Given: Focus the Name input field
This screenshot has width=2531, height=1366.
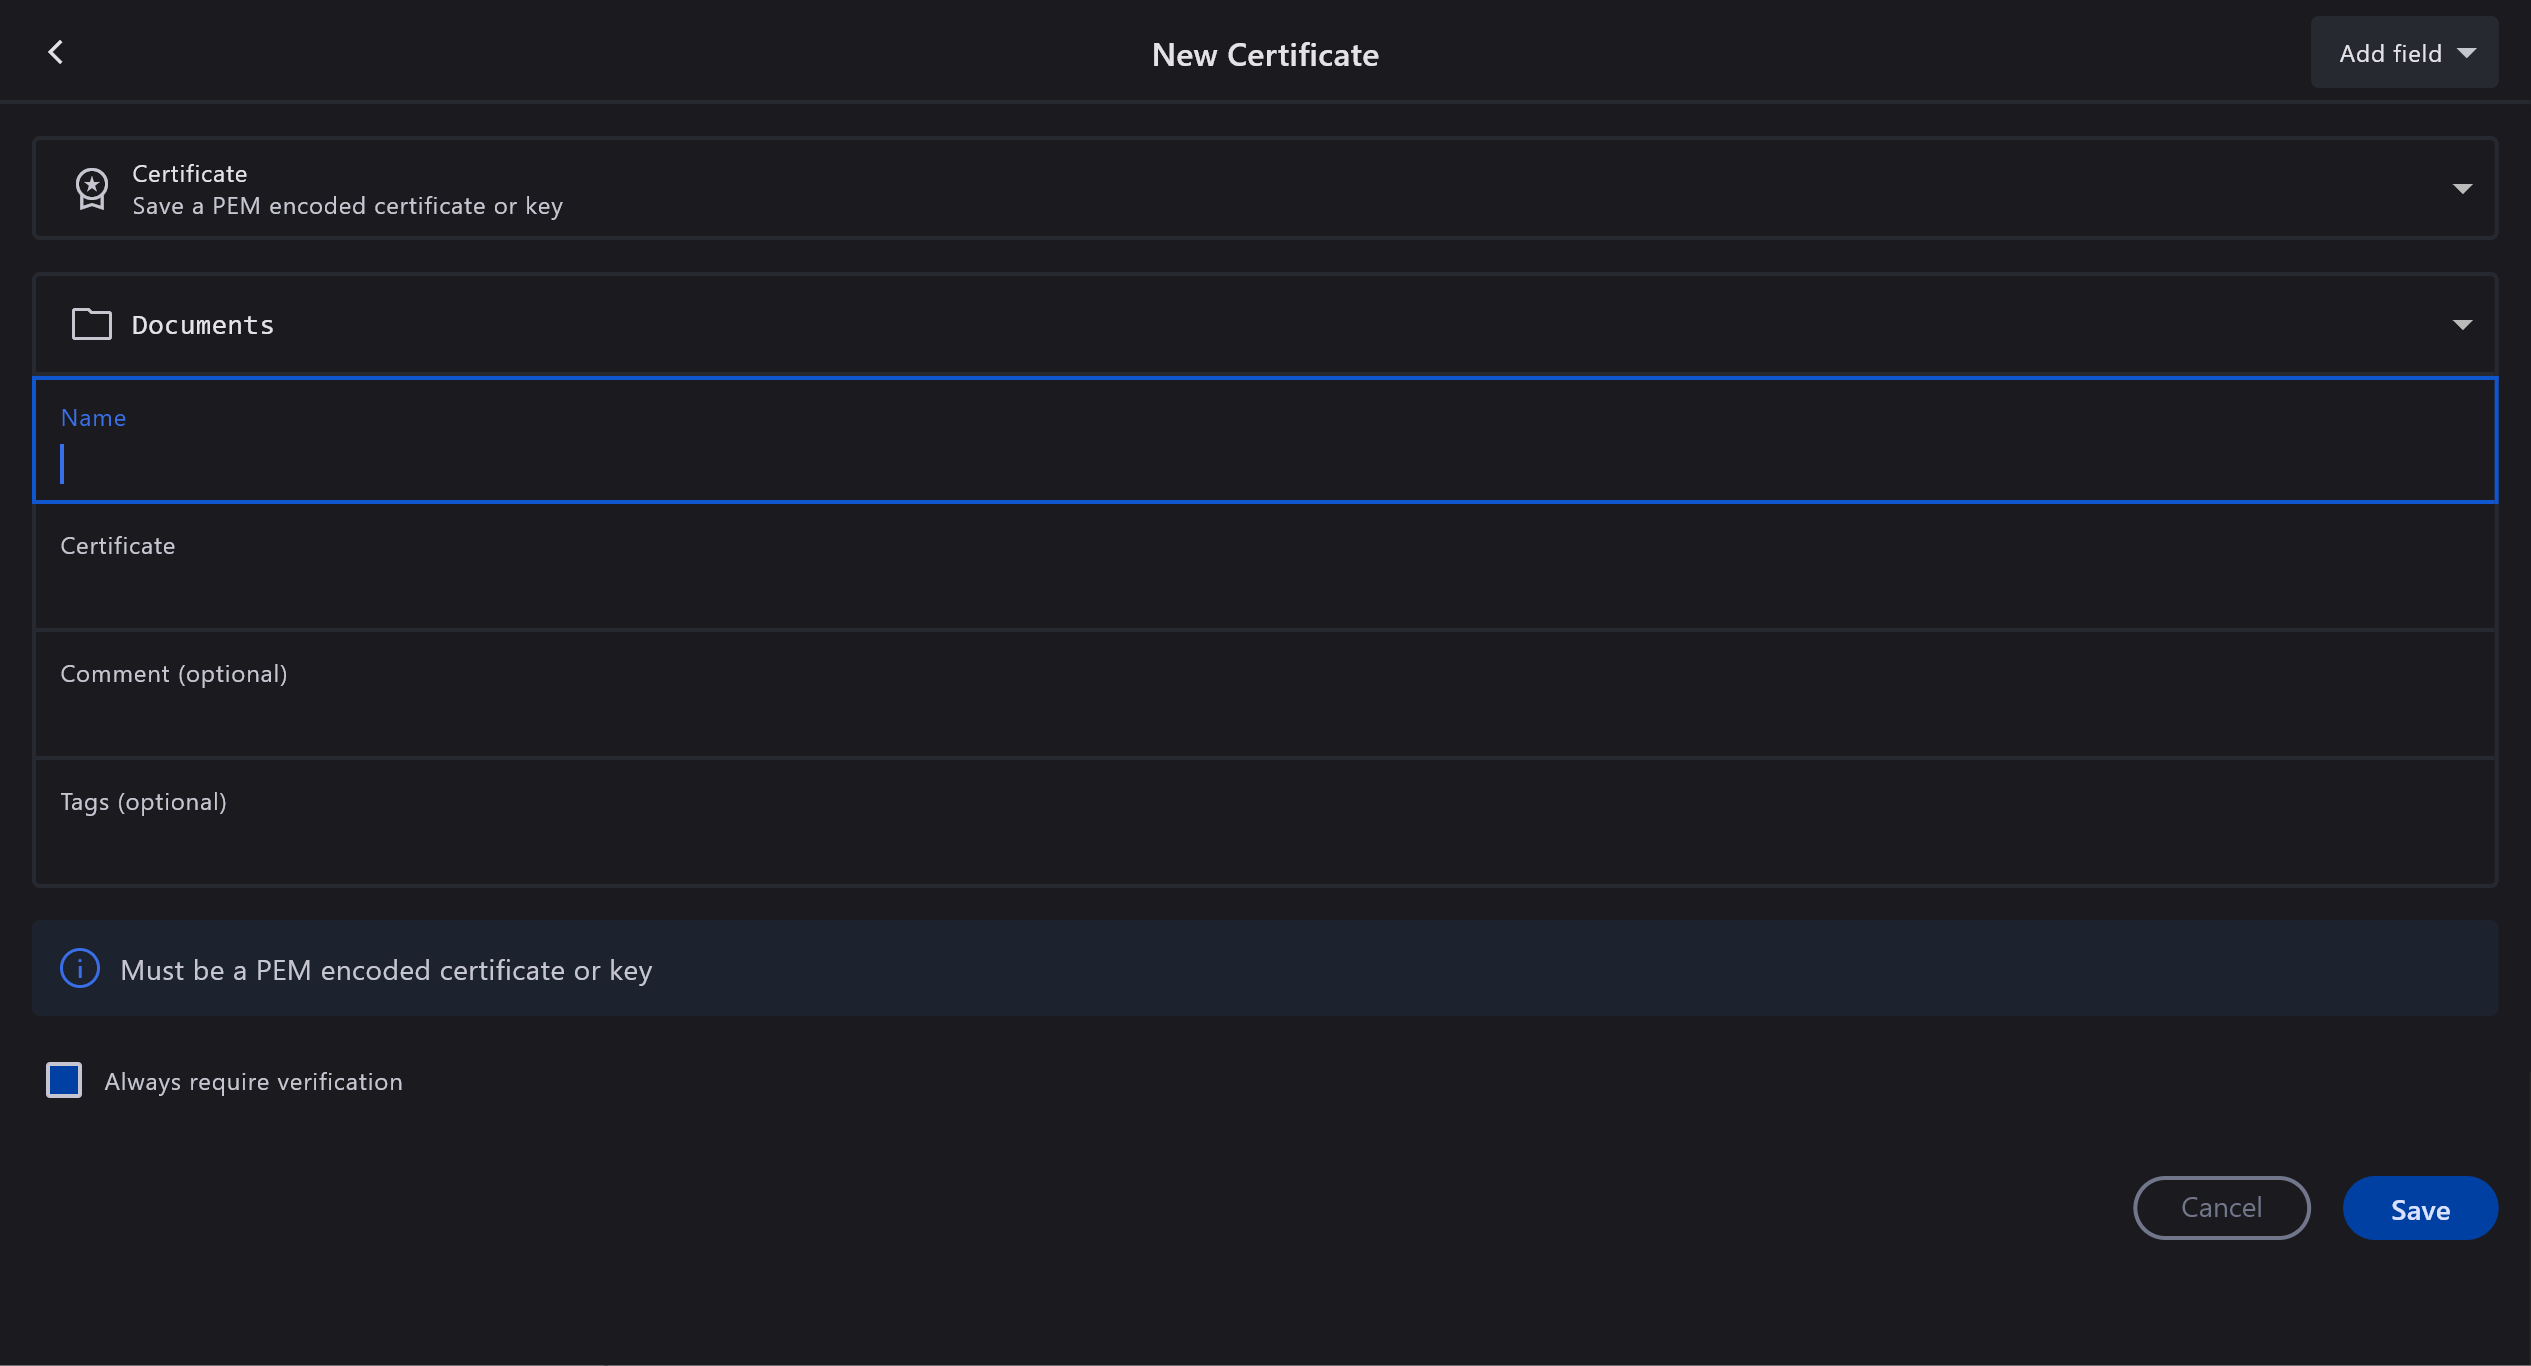Looking at the screenshot, I should point(1264,463).
